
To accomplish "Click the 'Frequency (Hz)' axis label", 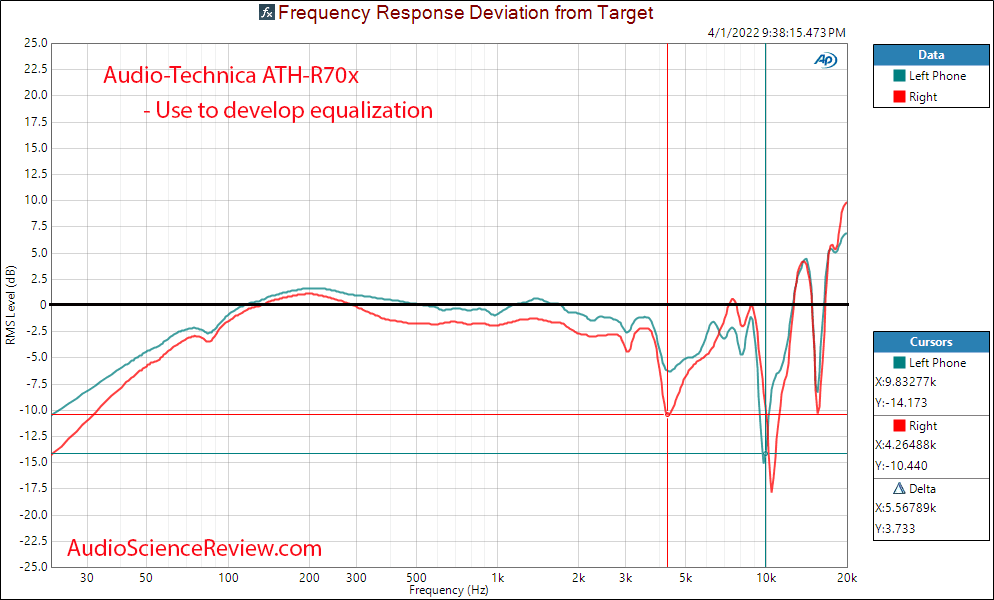I will 449,590.
